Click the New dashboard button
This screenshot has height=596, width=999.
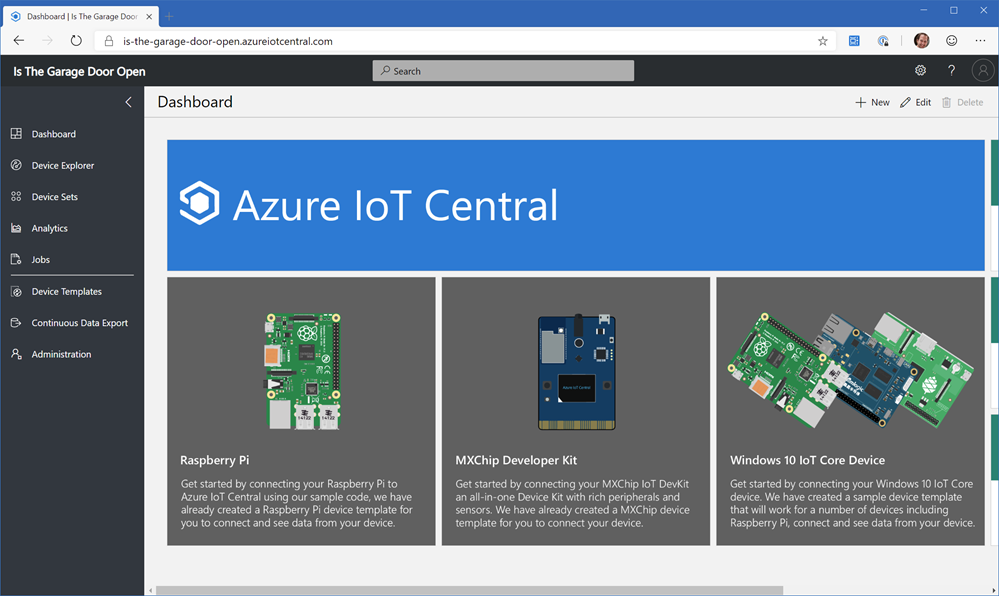[872, 102]
